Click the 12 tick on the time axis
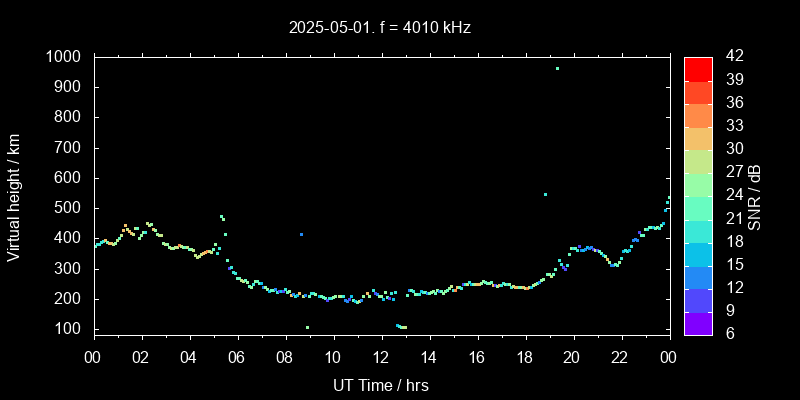The image size is (800, 400). click(x=380, y=357)
